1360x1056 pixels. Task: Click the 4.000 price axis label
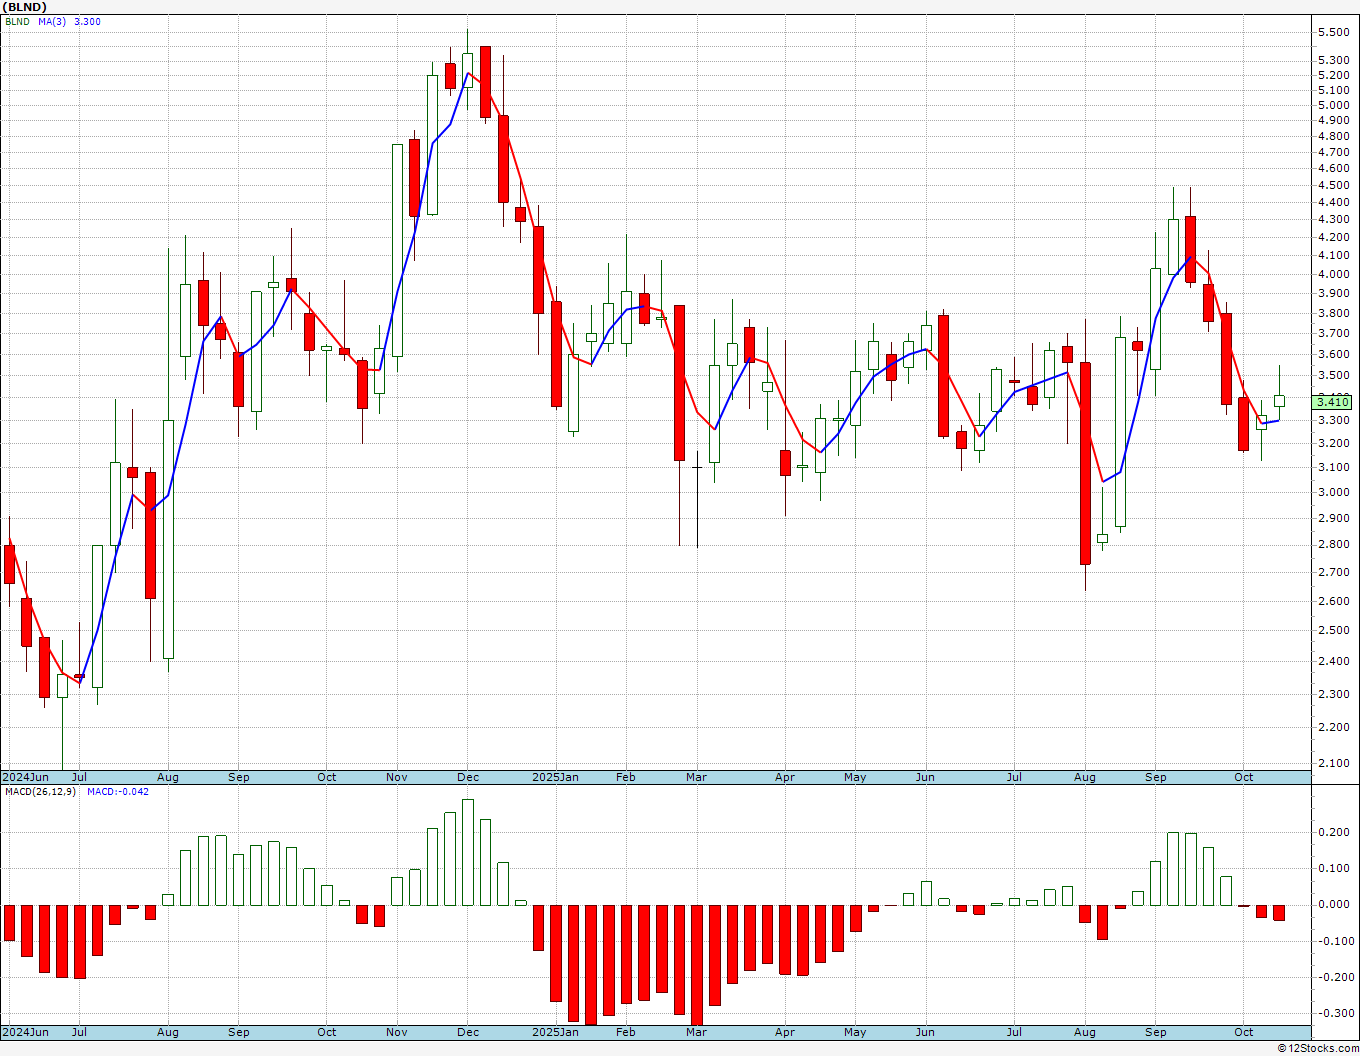pos(1334,275)
